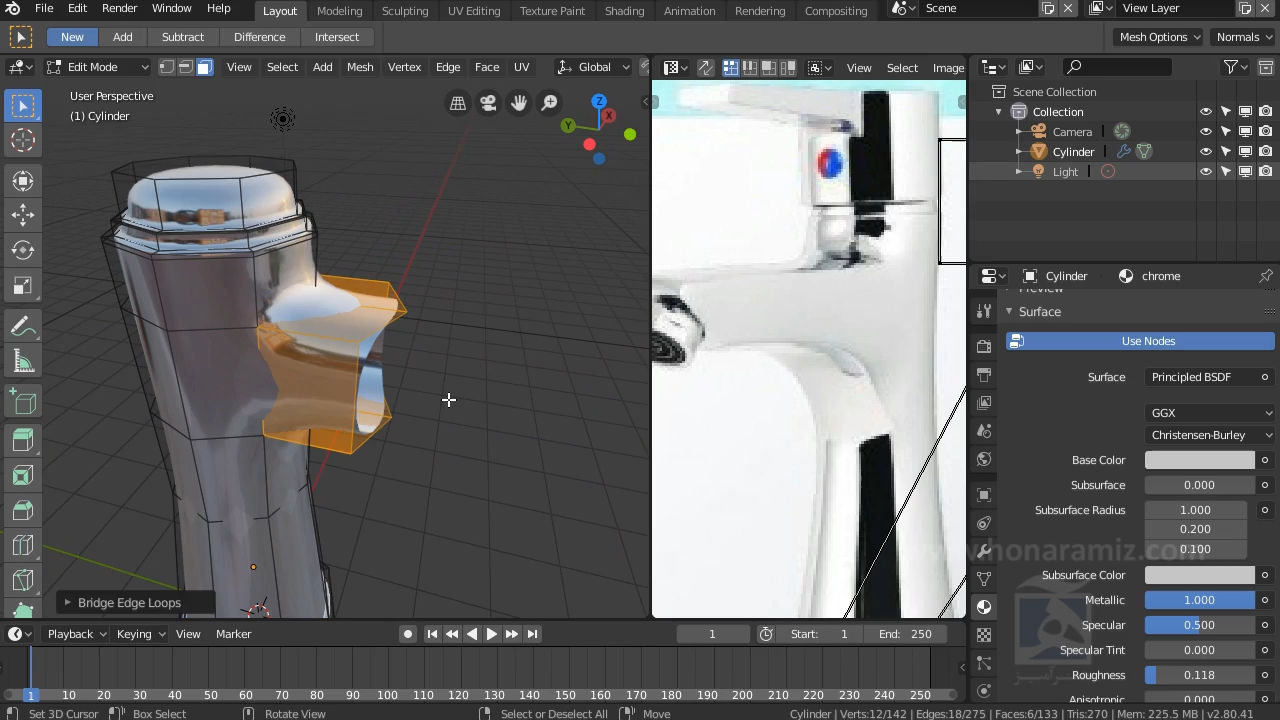
Task: Choose the Rotate tool
Action: [22, 250]
